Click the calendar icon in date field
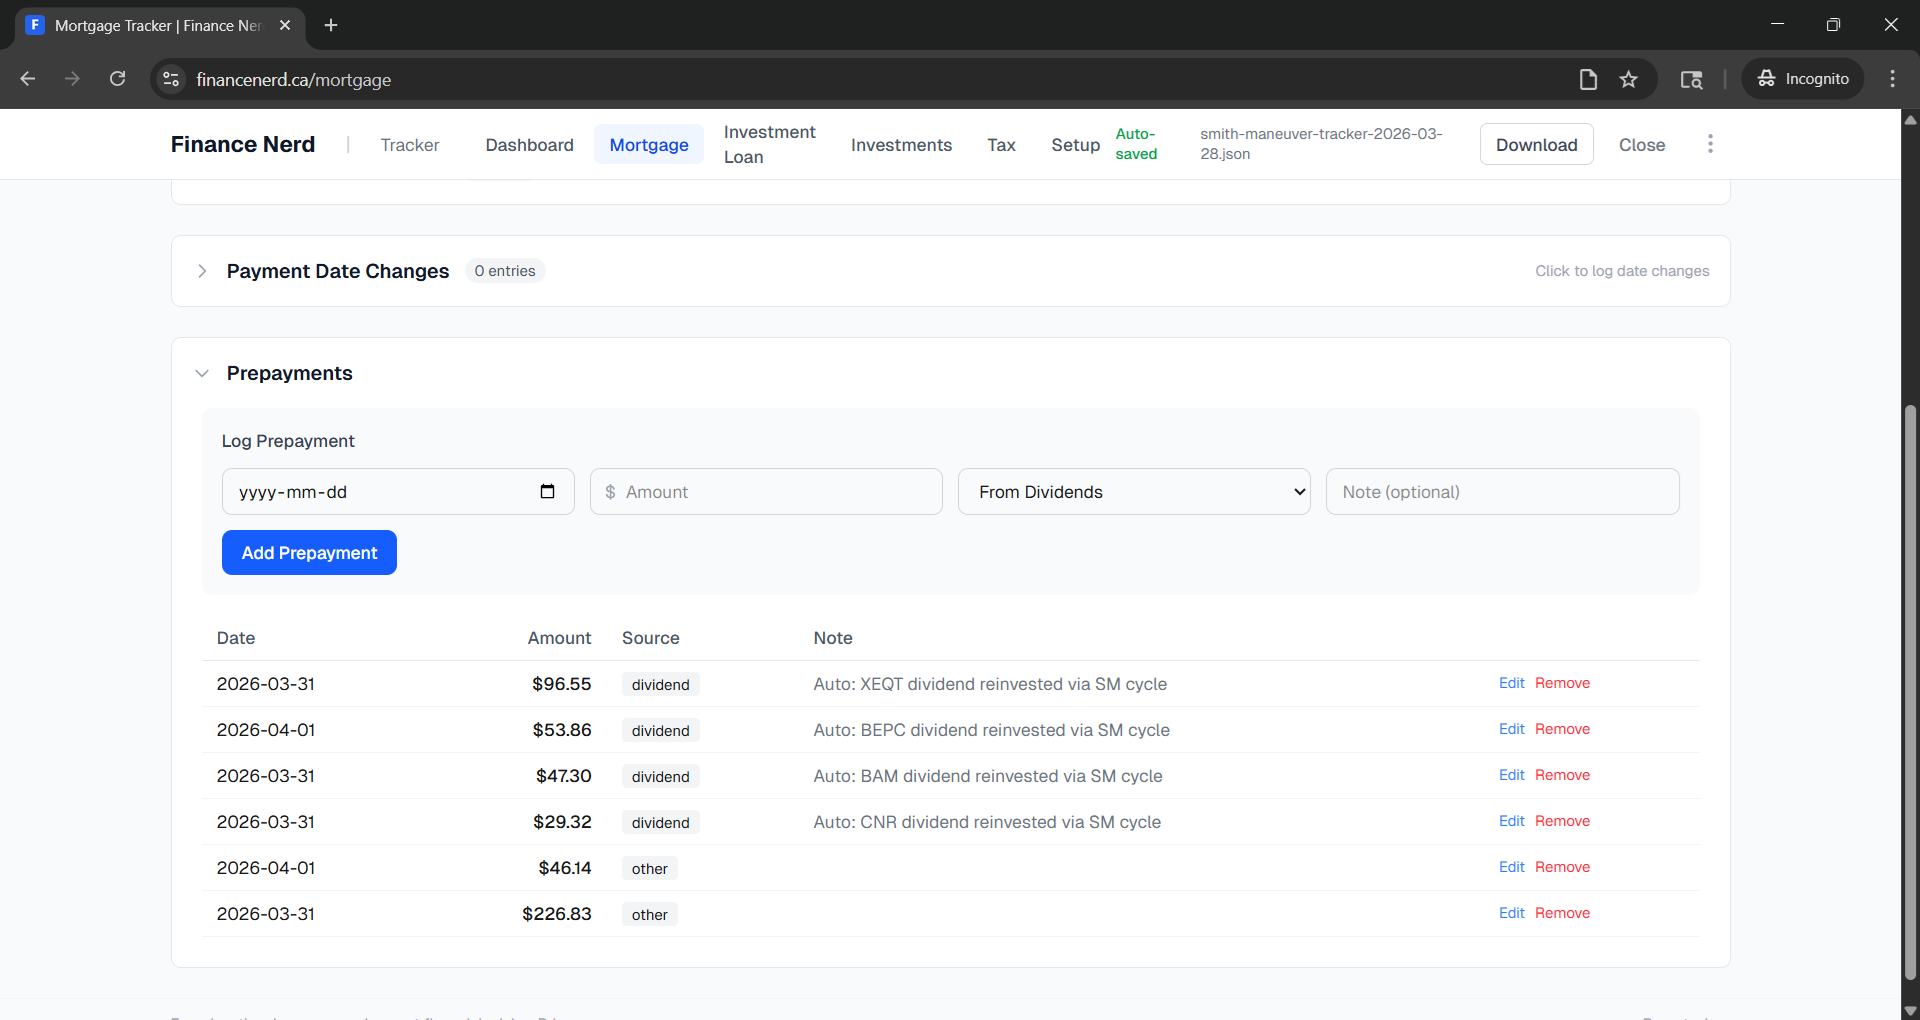The width and height of the screenshot is (1920, 1020). pos(547,491)
